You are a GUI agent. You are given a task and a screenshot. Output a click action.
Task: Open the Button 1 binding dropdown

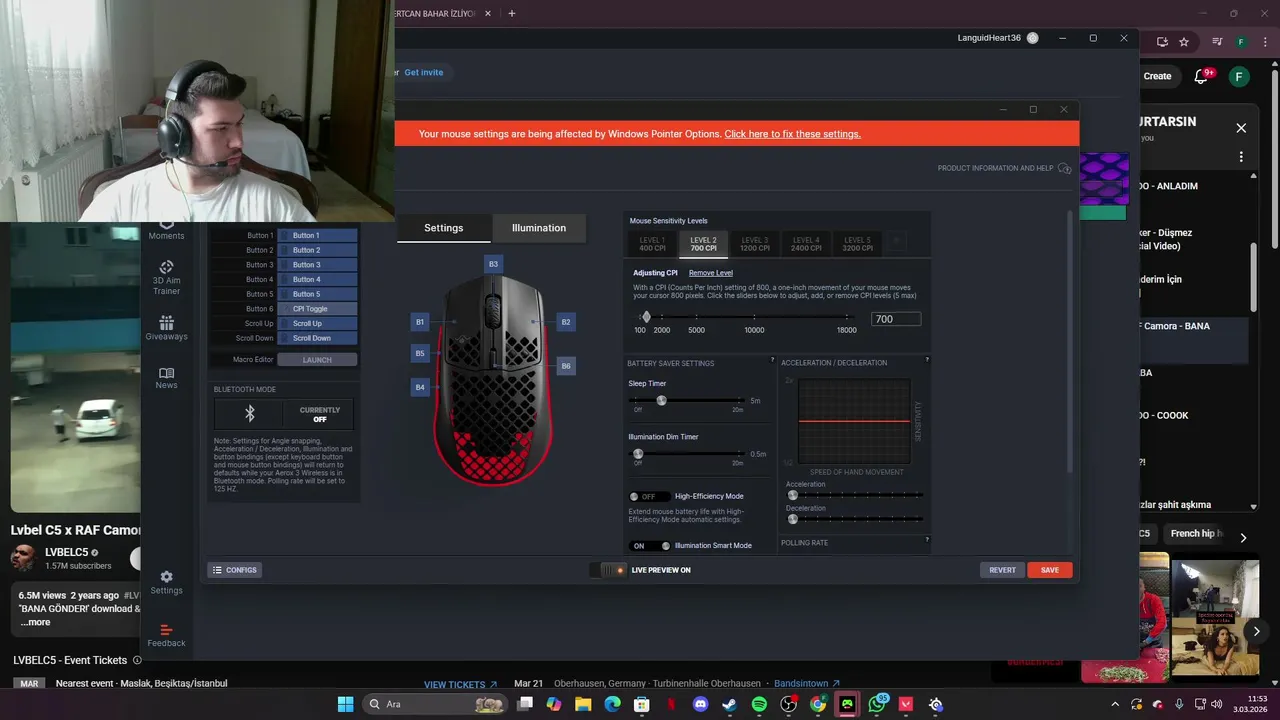point(317,235)
